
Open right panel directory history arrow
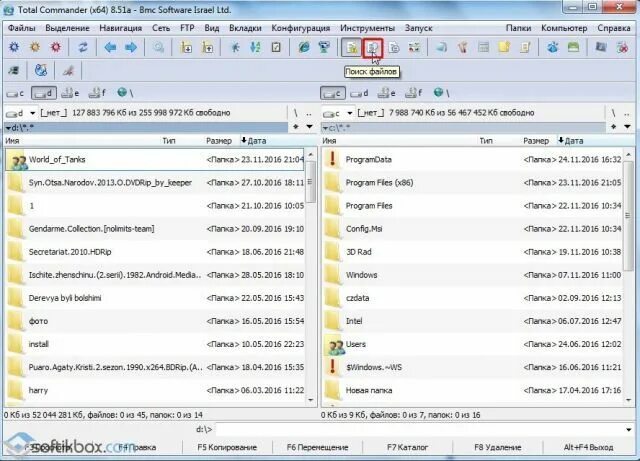(x=627, y=127)
